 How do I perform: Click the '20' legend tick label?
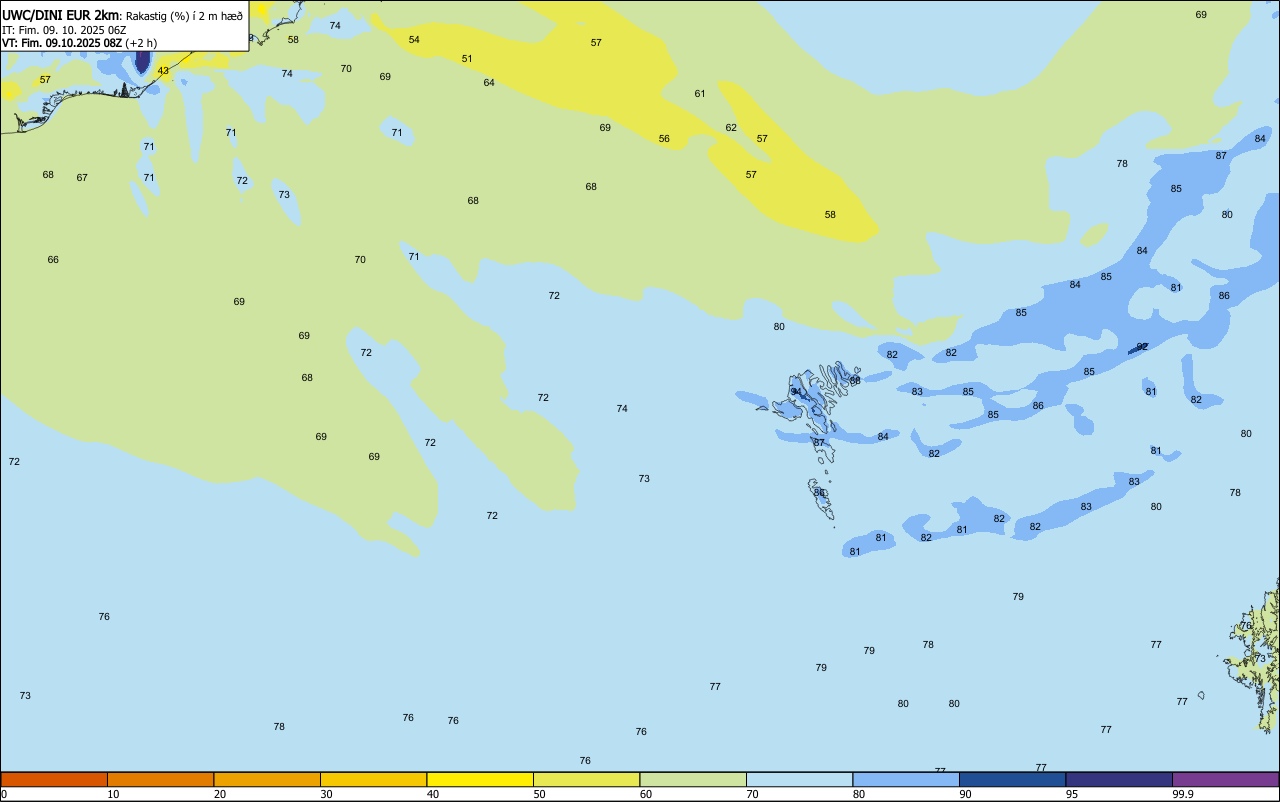pyautogui.click(x=220, y=794)
